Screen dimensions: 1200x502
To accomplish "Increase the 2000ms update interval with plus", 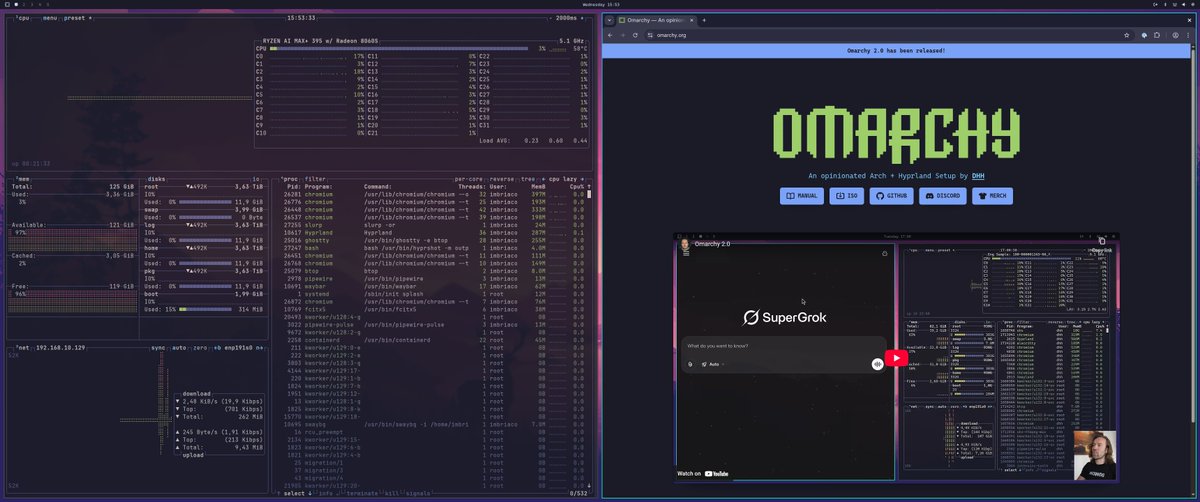I will [x=580, y=17].
